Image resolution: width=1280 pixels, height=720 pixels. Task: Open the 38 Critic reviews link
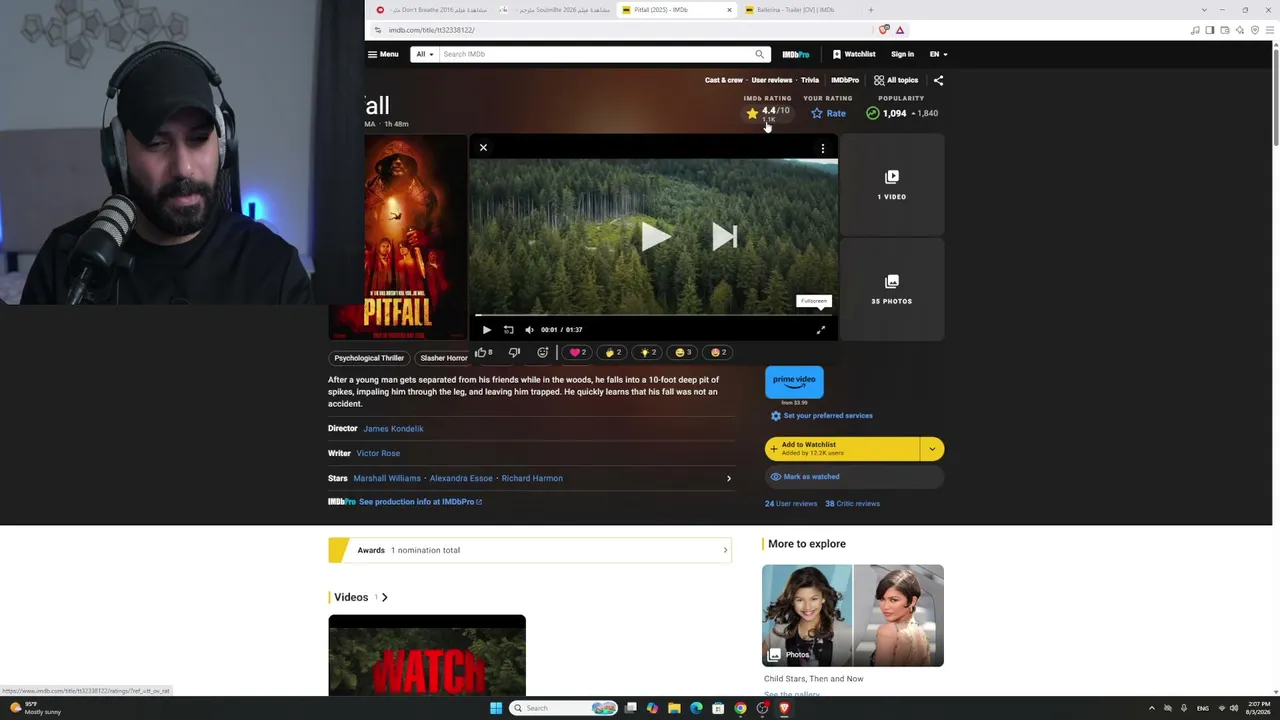coord(852,504)
